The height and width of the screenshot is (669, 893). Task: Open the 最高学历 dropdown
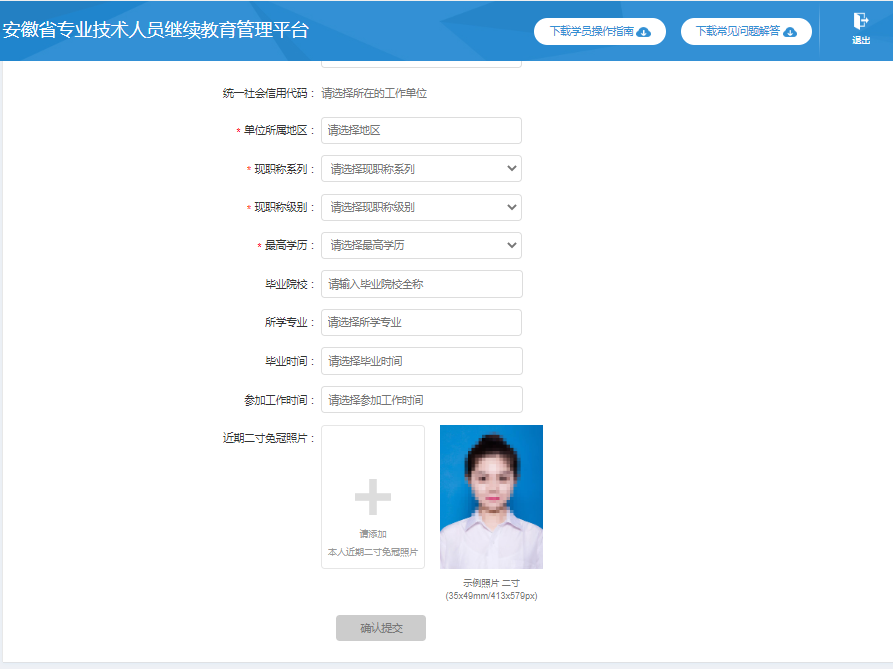(x=421, y=245)
